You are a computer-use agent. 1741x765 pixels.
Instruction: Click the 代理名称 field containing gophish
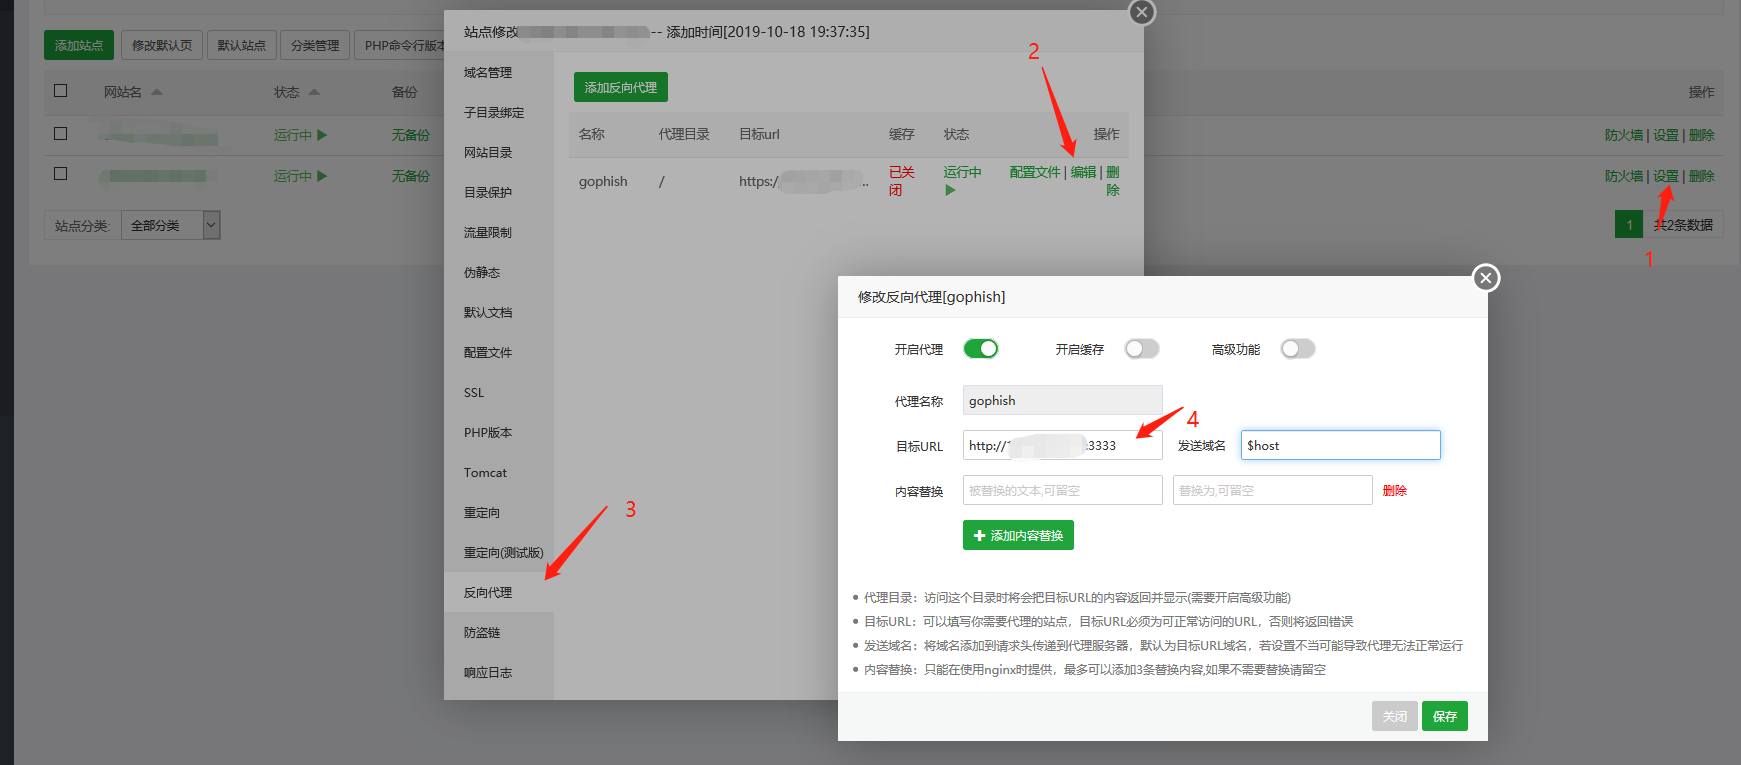[1063, 400]
